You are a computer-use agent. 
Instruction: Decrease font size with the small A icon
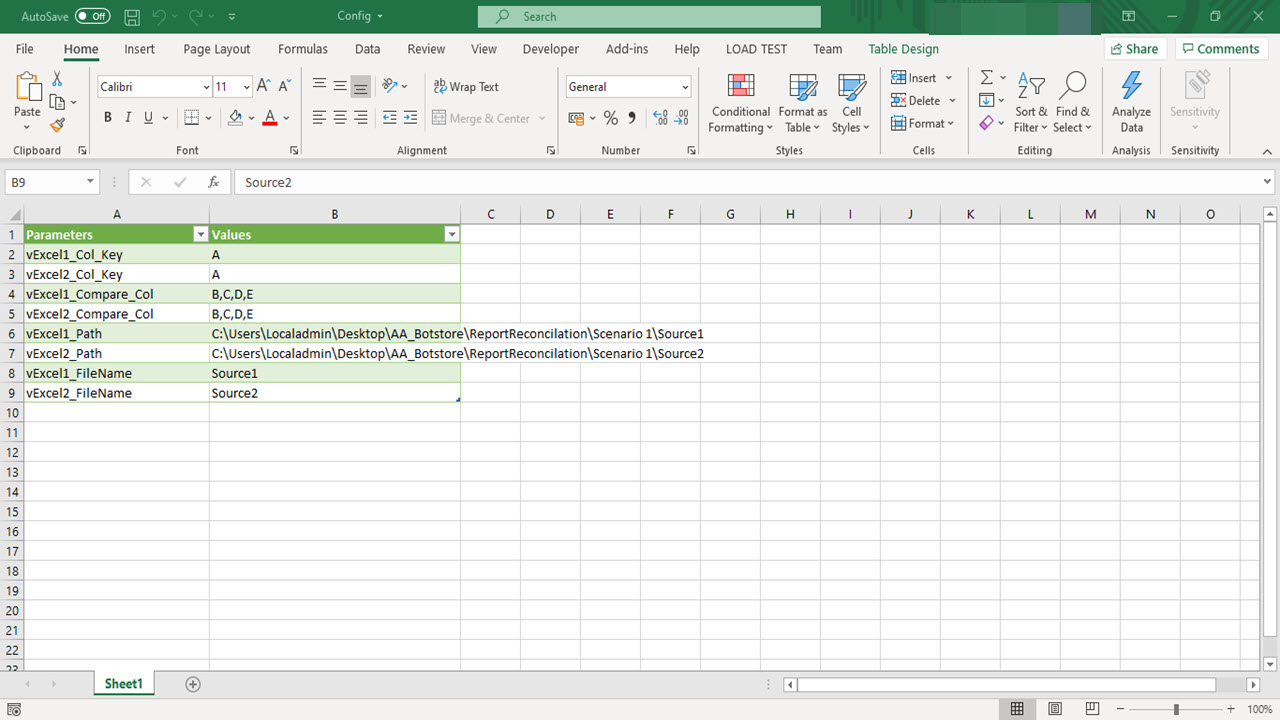coord(284,87)
